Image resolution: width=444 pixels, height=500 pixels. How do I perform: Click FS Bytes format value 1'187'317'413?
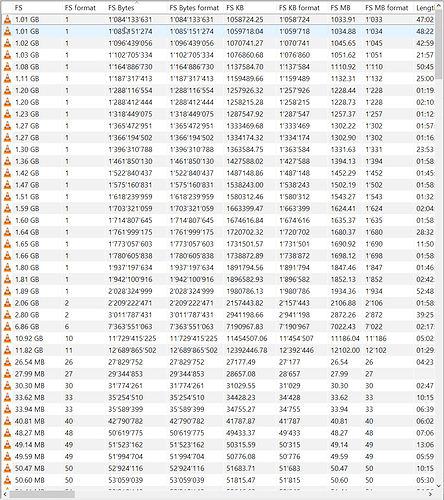click(191, 79)
